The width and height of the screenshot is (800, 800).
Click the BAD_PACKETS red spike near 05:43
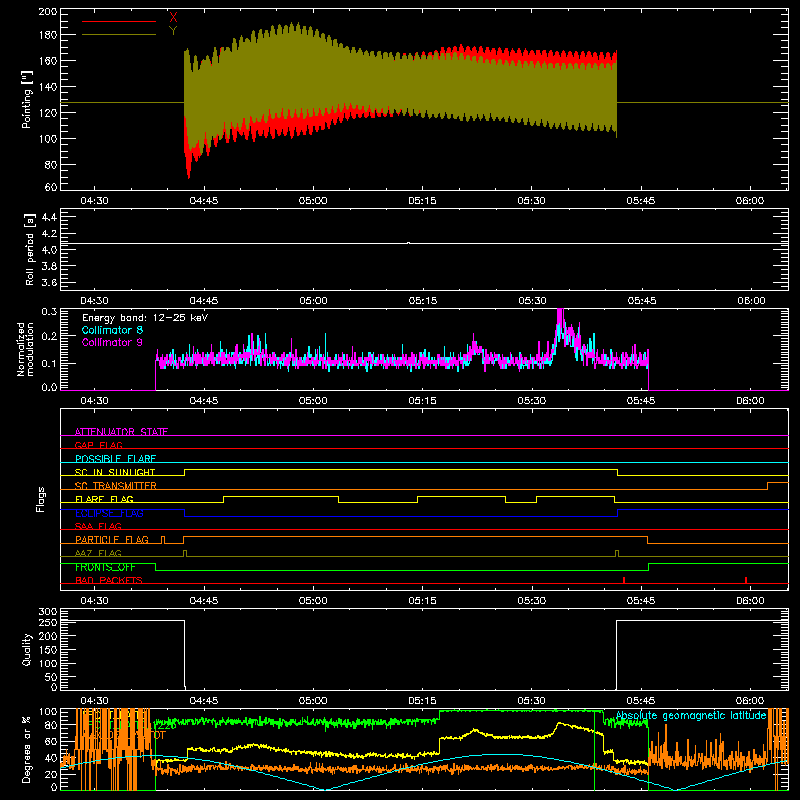[x=624, y=580]
